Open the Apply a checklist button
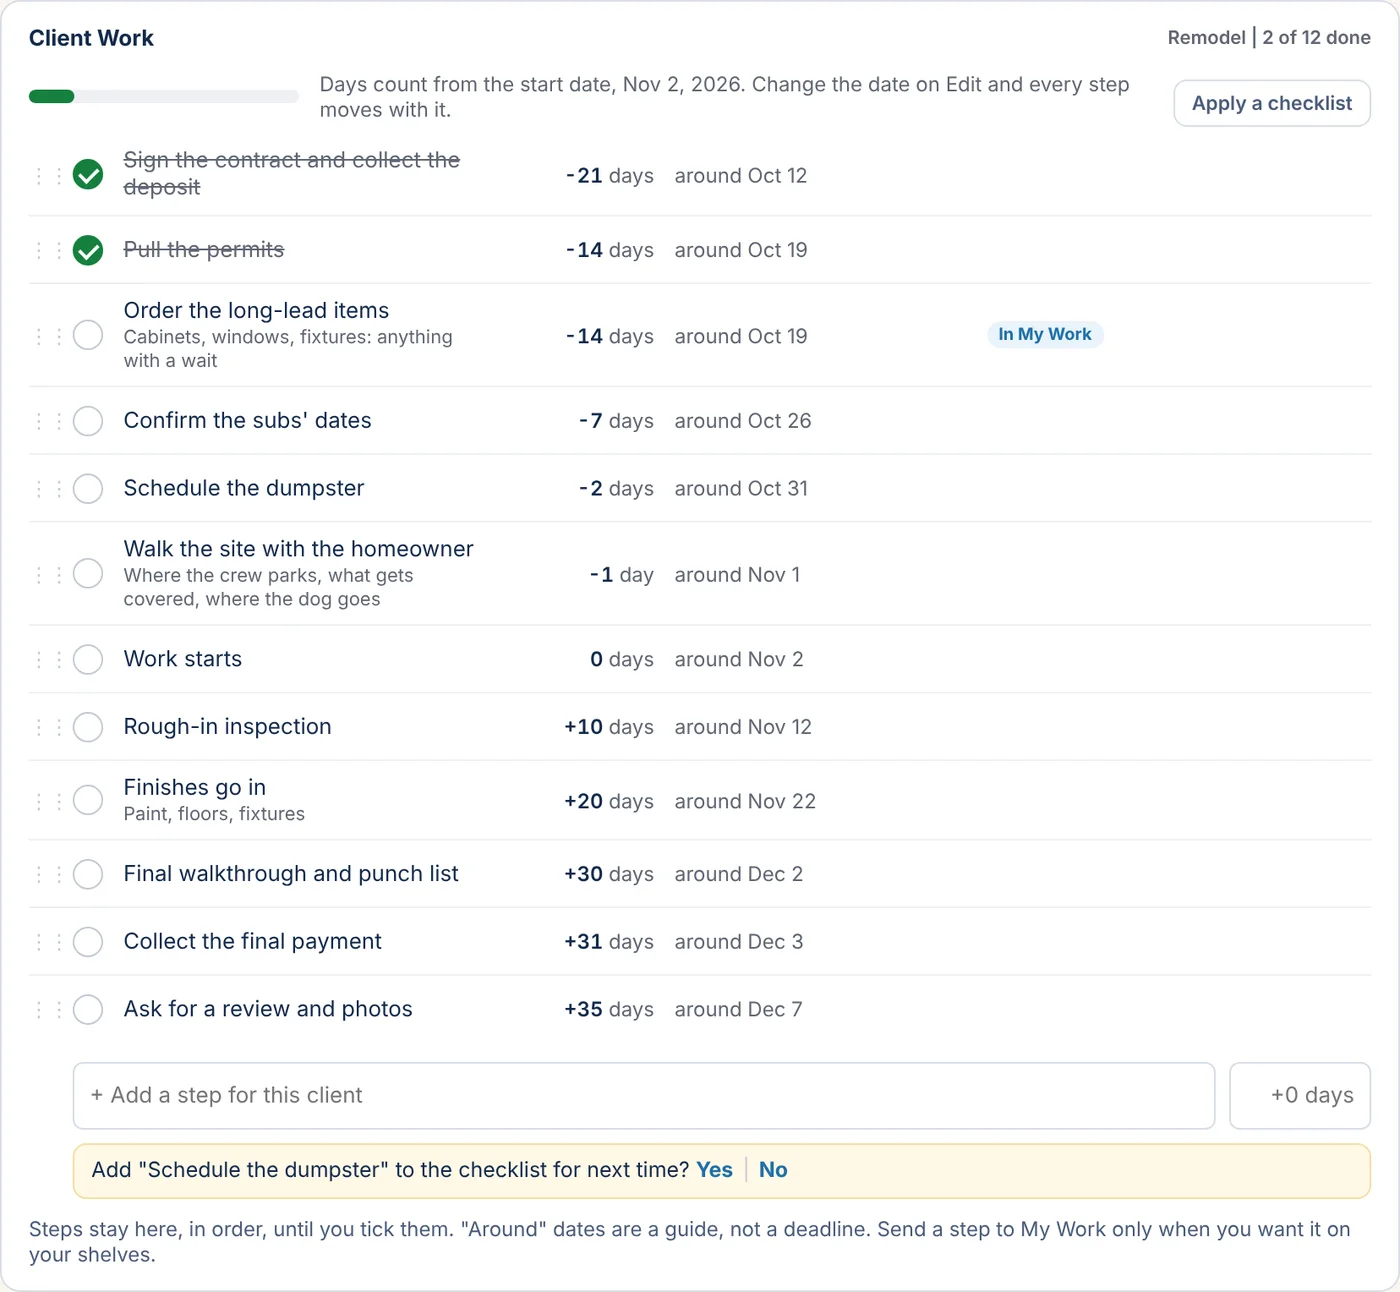This screenshot has height=1292, width=1400. click(1271, 103)
